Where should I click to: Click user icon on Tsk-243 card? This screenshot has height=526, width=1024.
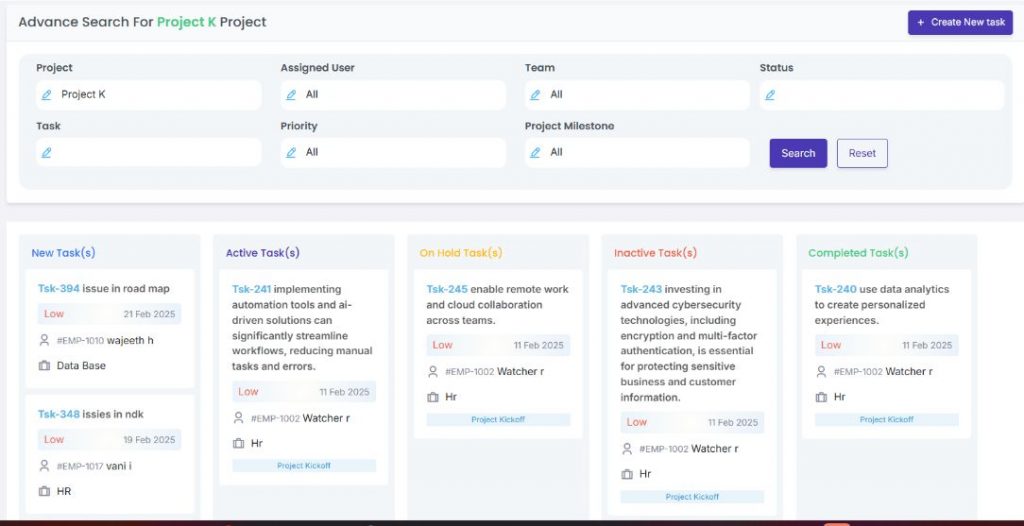(x=627, y=448)
